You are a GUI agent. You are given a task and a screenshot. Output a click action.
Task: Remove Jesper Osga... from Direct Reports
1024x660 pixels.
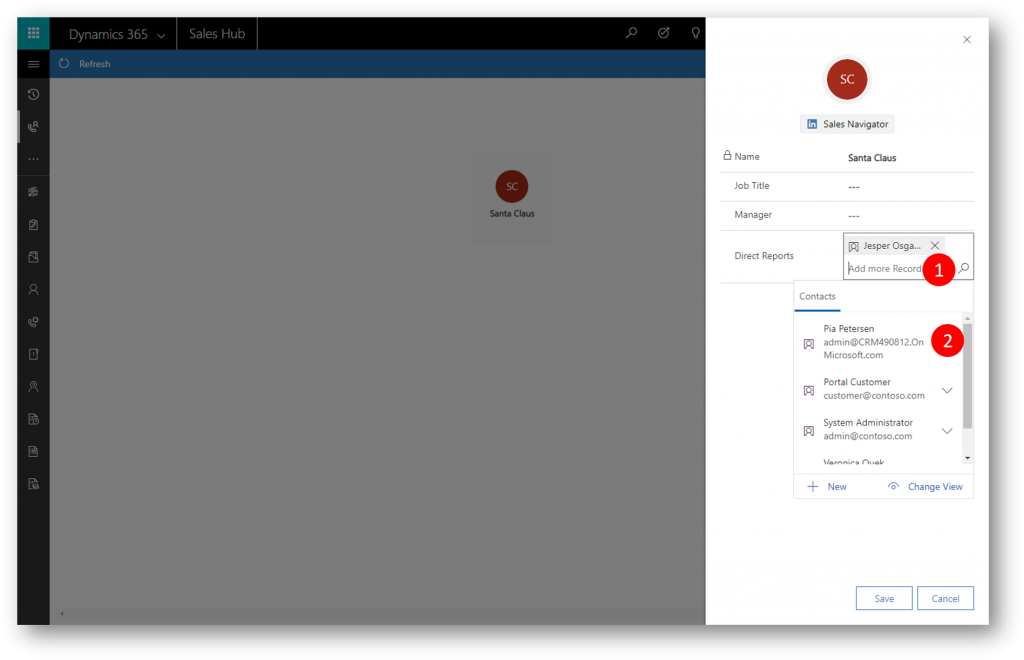[x=935, y=245]
